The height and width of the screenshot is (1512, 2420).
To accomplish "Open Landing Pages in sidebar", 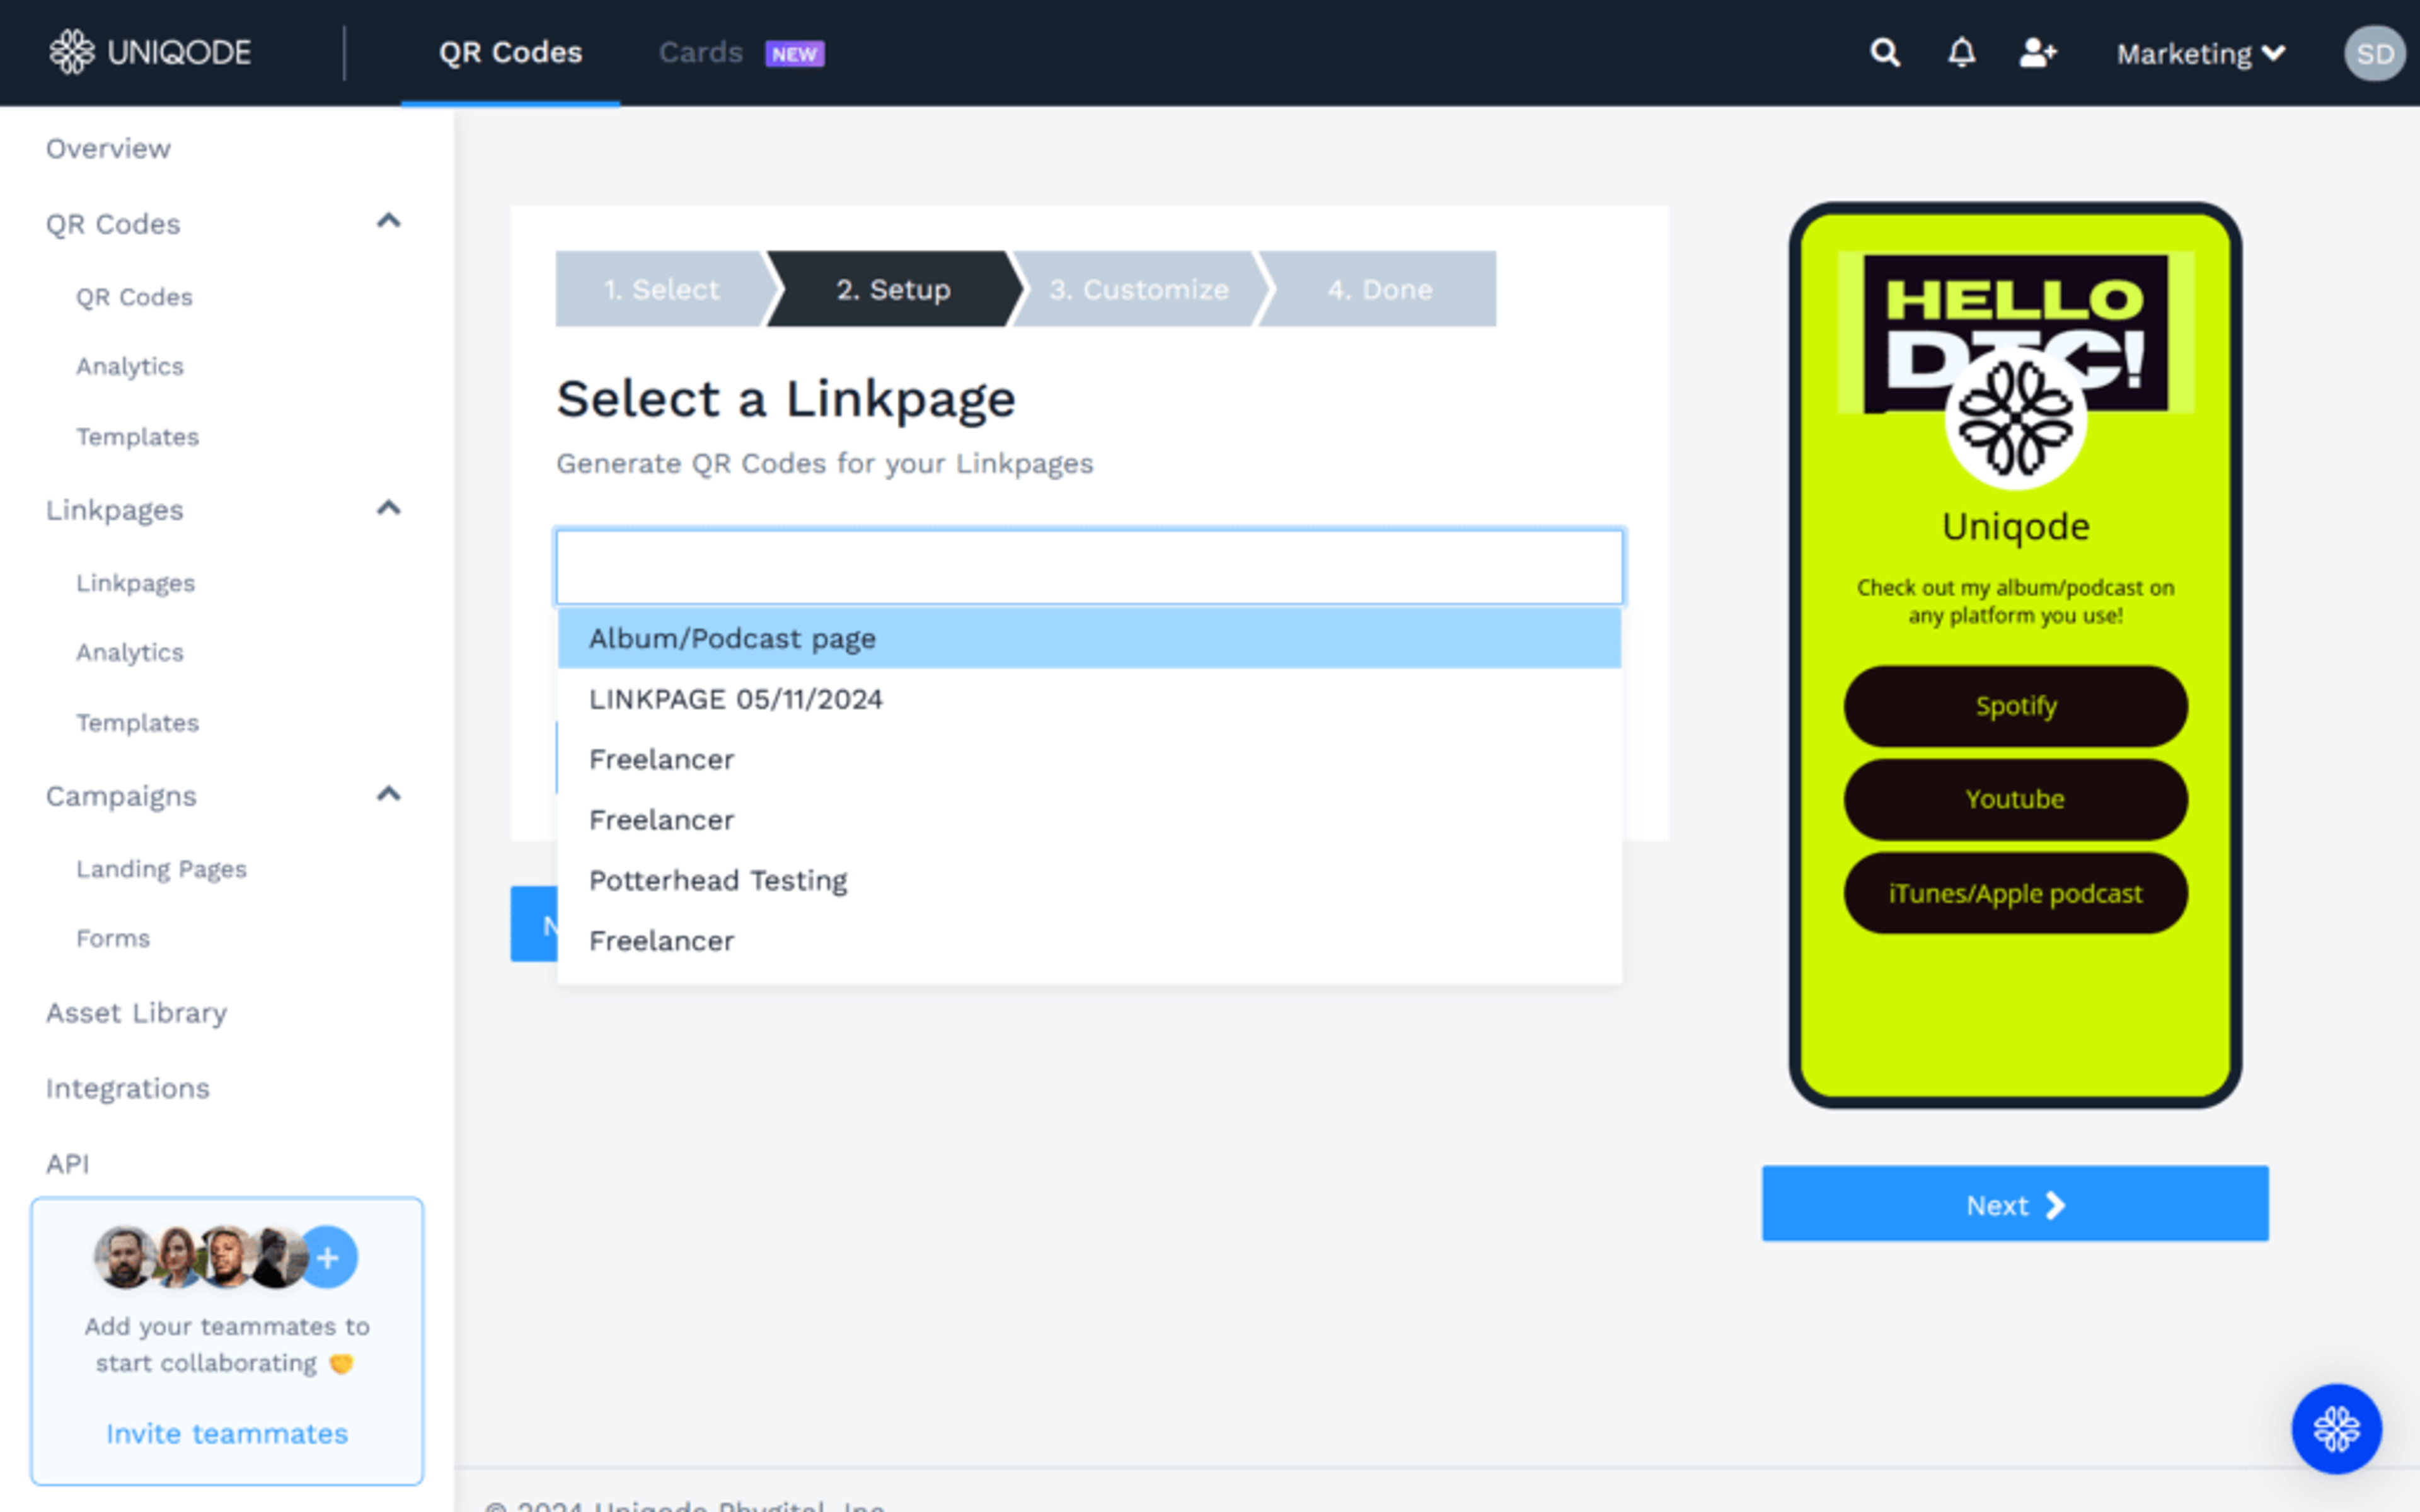I will click(161, 869).
